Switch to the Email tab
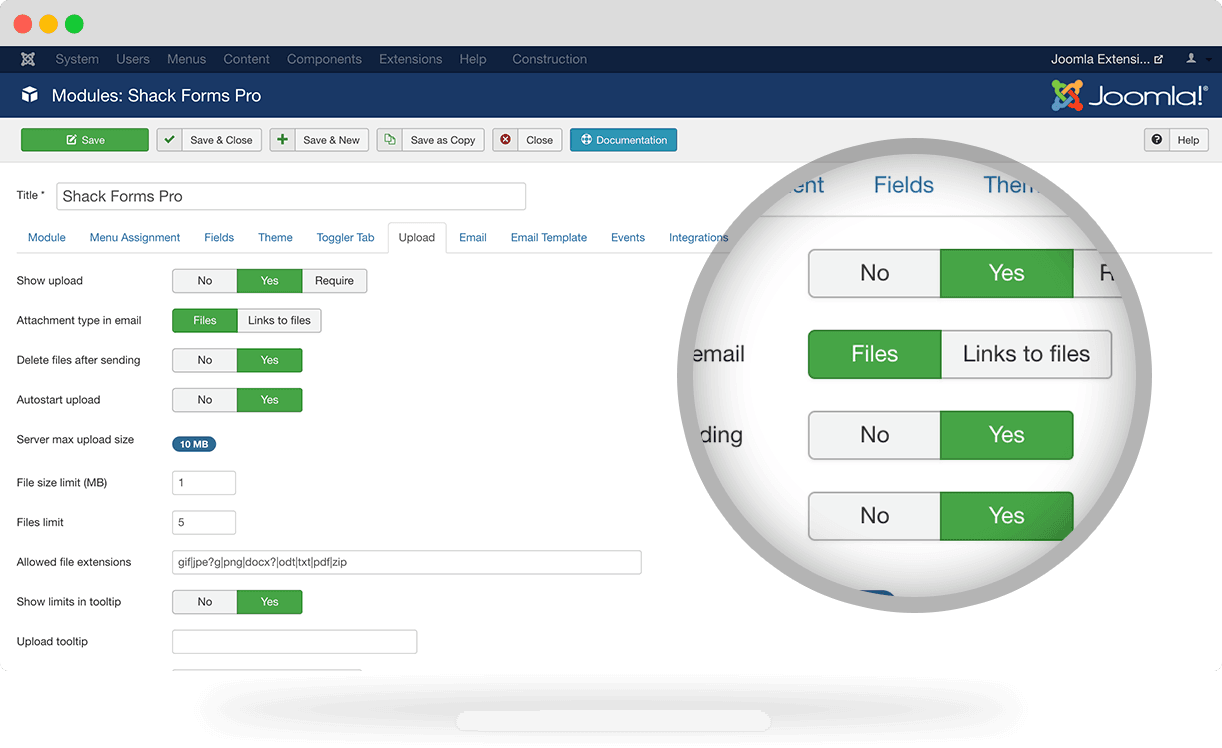Screen dimensions: 1222x748 tap(473, 238)
